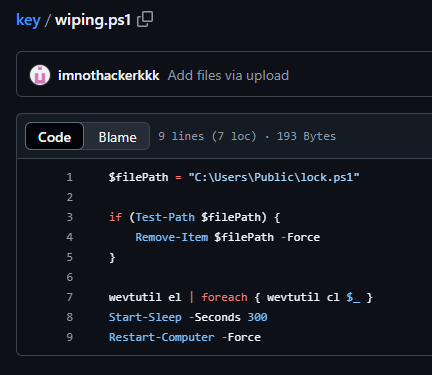Screen dimensions: 432x375
Task: Click the closing brace on line 5
Action: click(112, 258)
